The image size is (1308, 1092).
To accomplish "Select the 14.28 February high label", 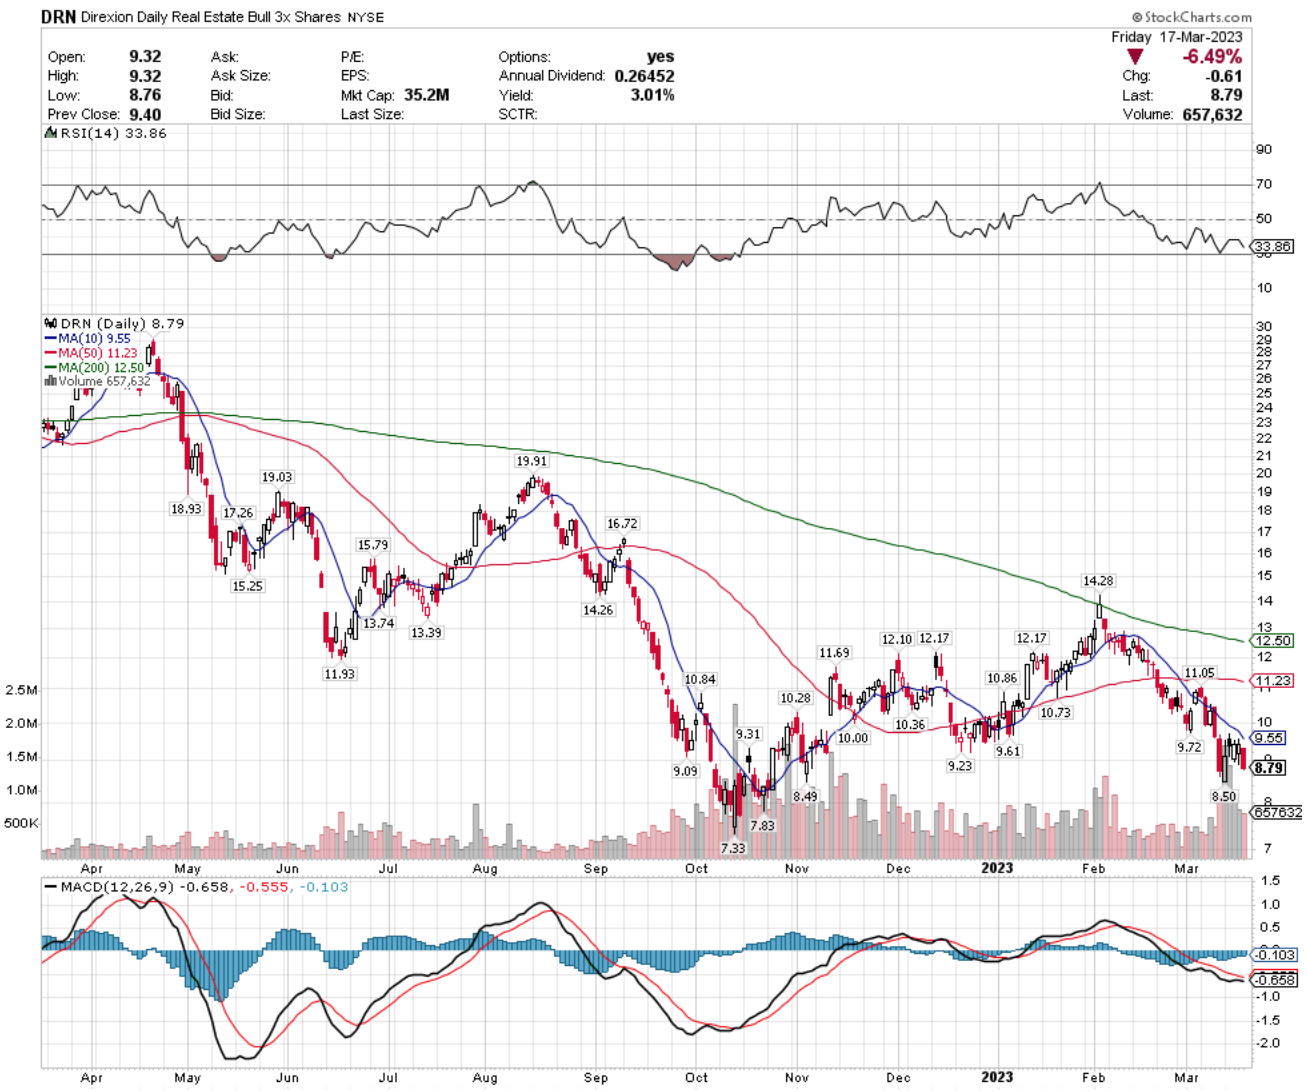I will click(x=1098, y=581).
